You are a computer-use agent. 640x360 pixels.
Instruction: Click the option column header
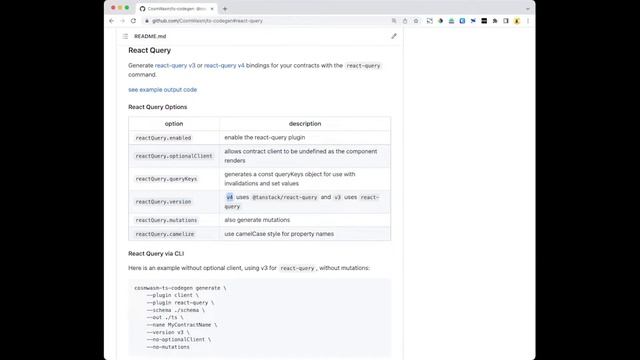174,124
